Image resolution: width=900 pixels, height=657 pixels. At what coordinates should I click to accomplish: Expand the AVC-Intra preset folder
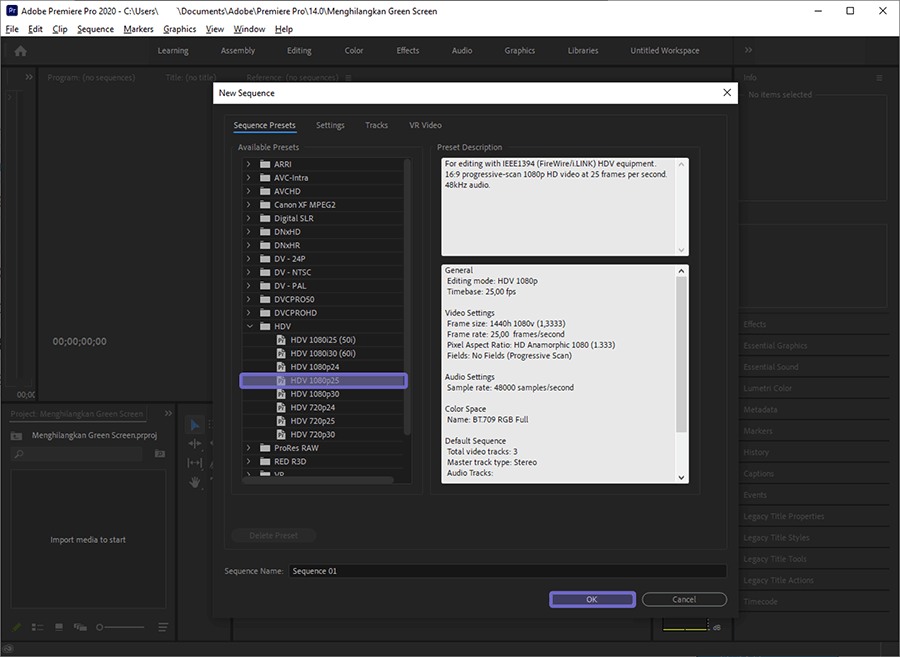click(x=249, y=177)
